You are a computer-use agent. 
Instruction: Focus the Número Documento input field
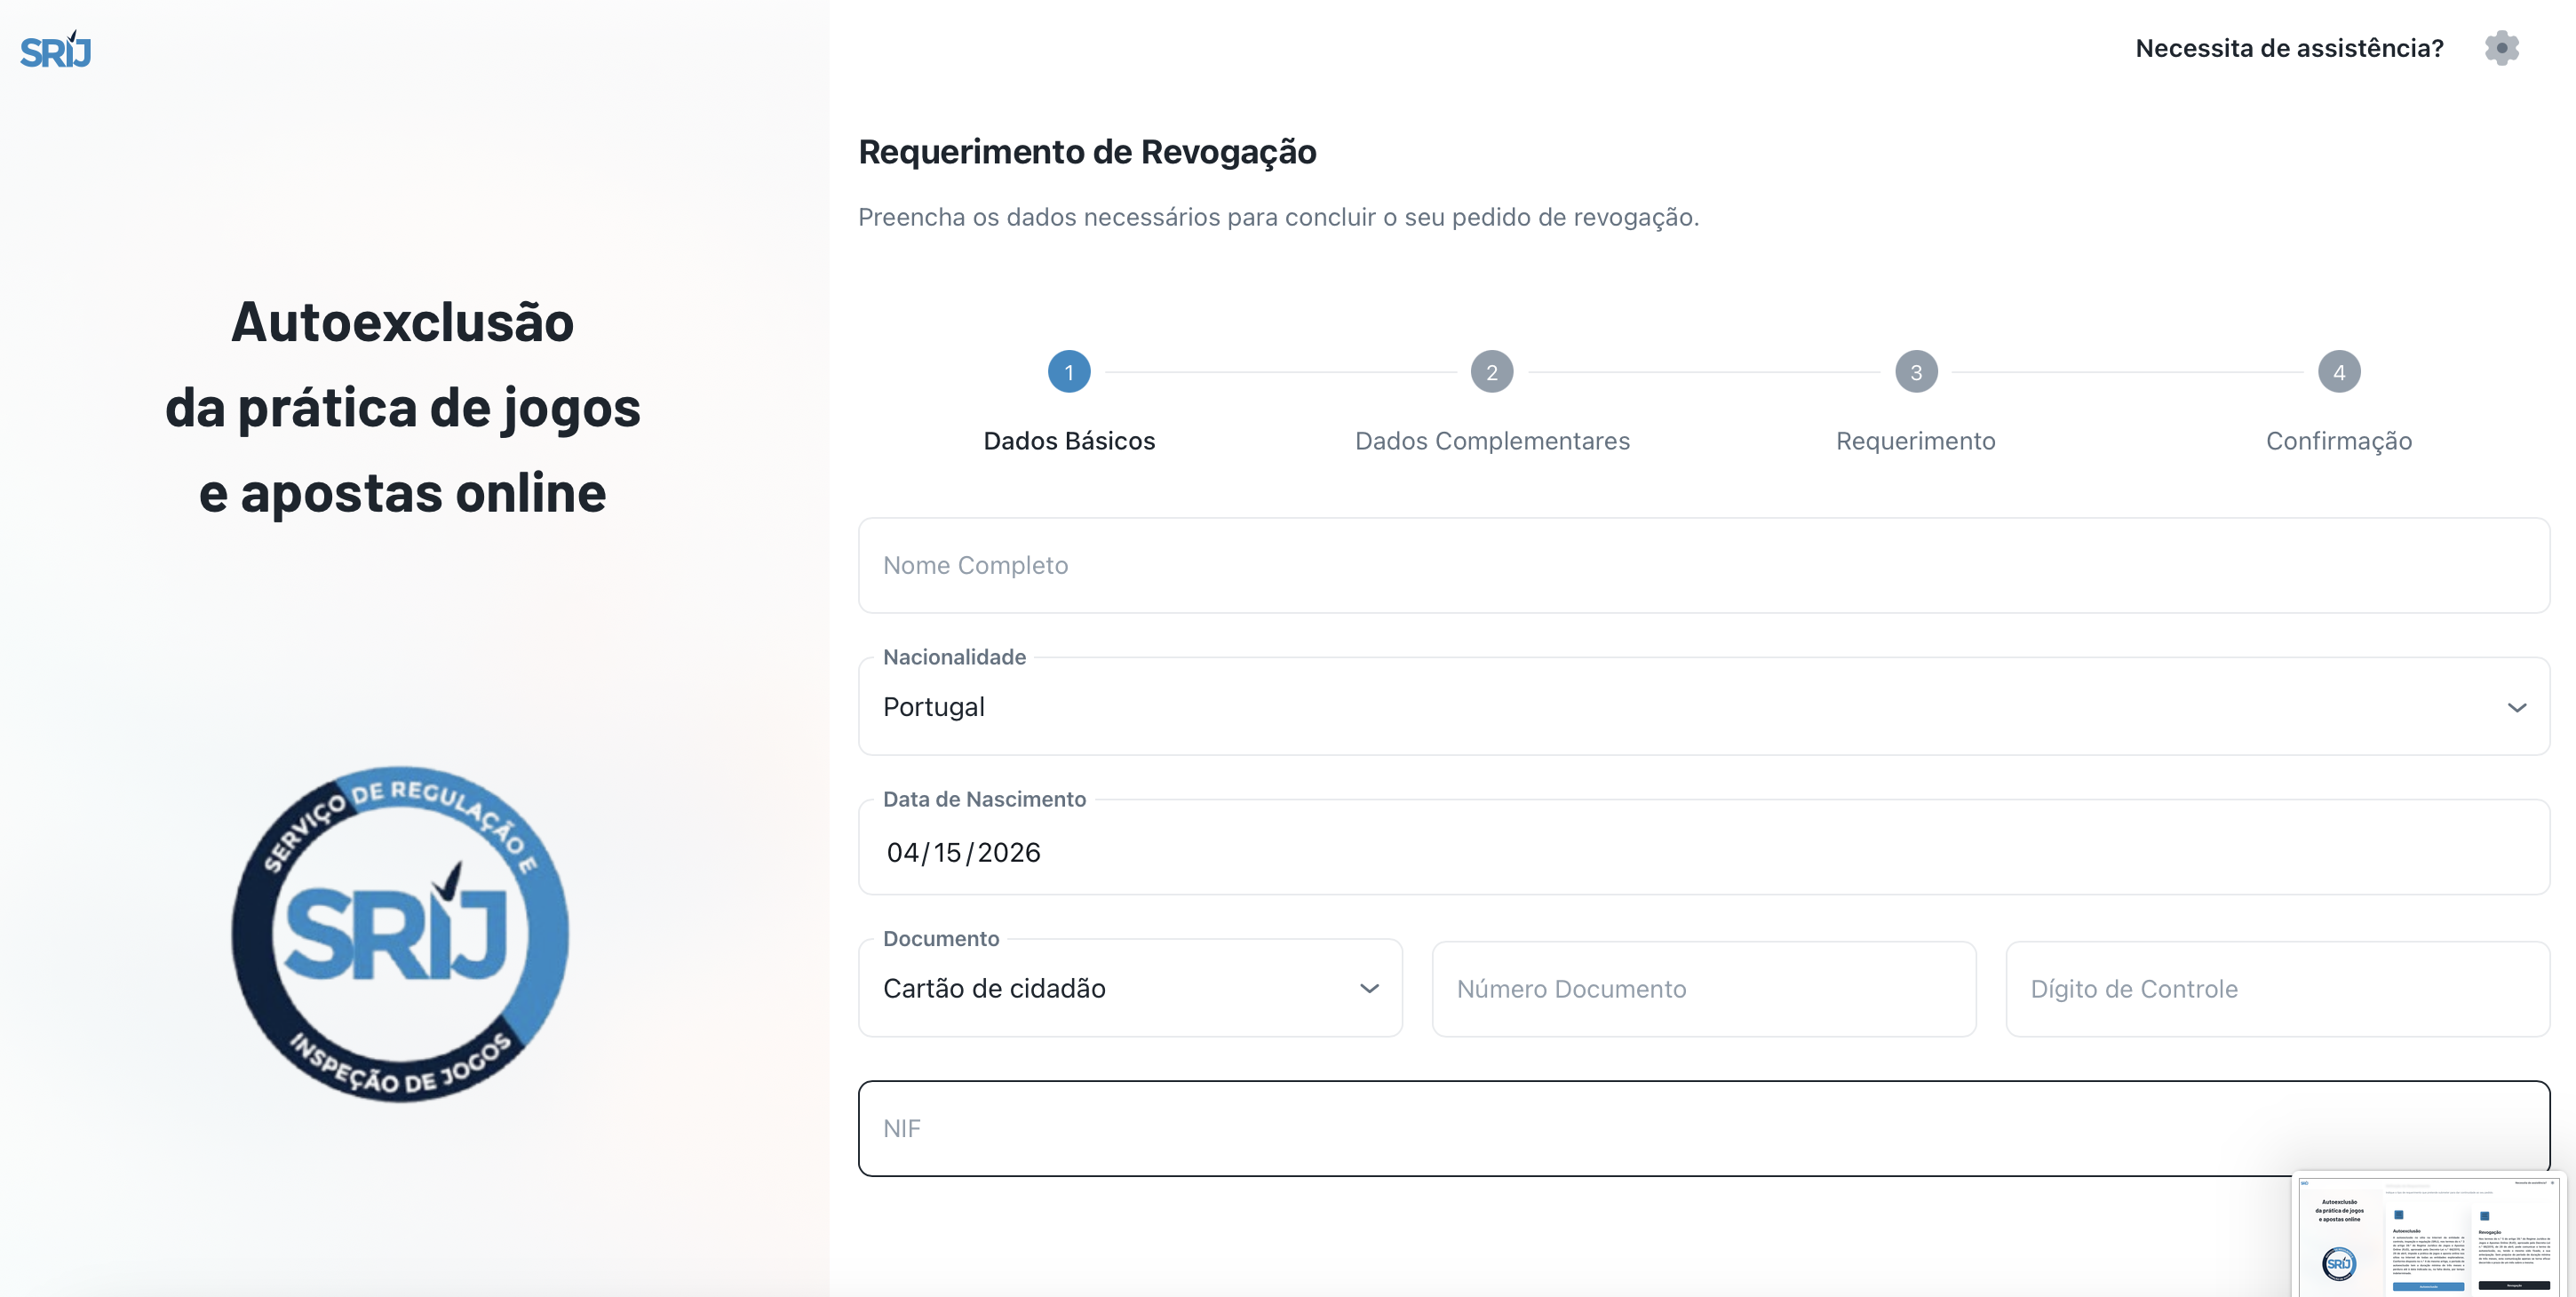click(x=1704, y=989)
